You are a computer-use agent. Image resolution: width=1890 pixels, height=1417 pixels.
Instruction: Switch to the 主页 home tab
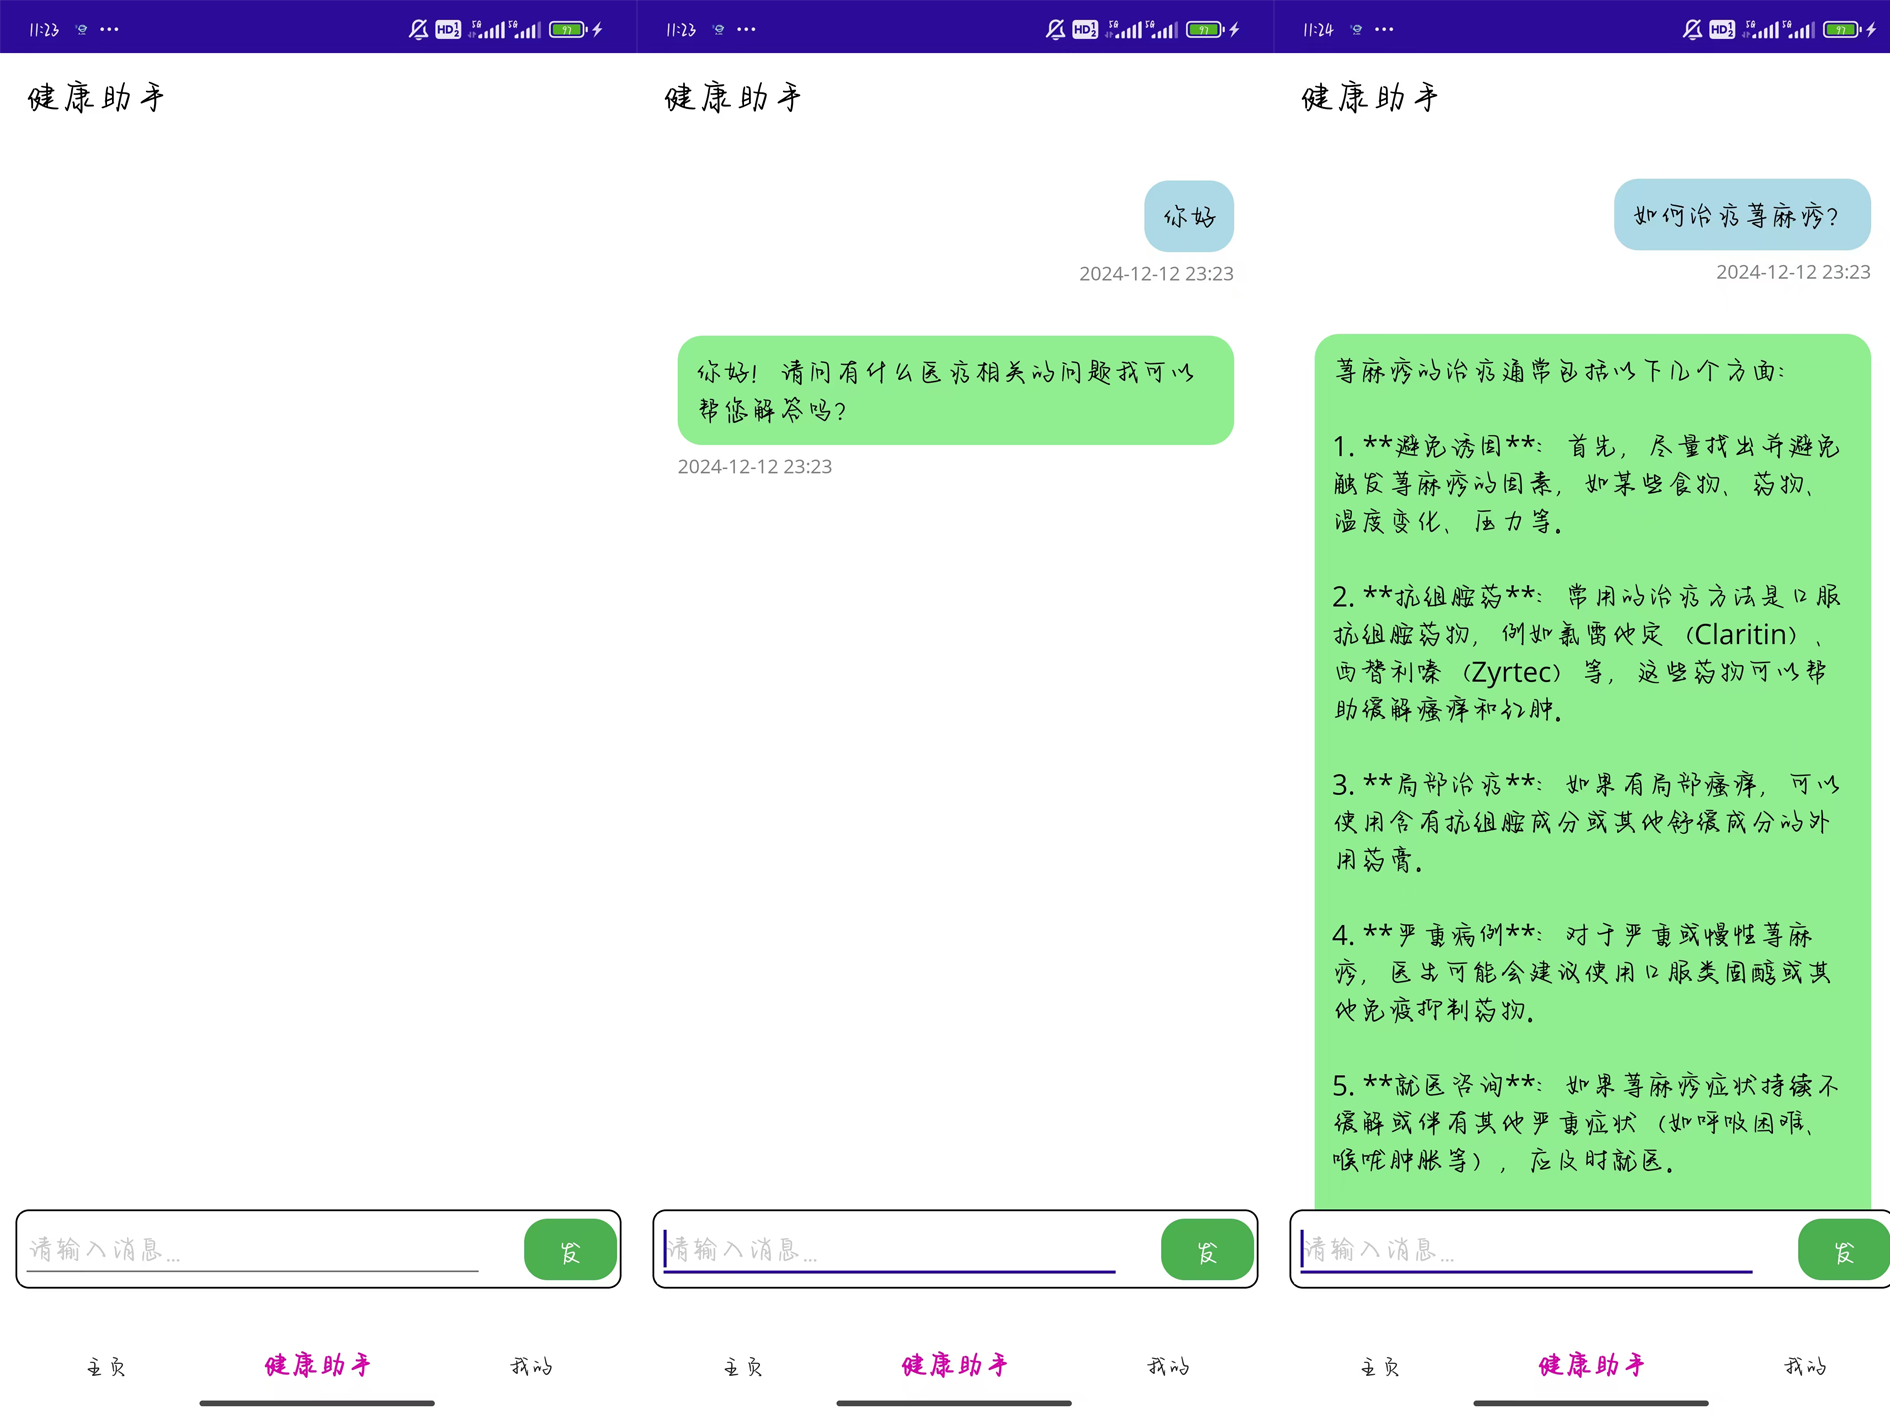(x=105, y=1365)
